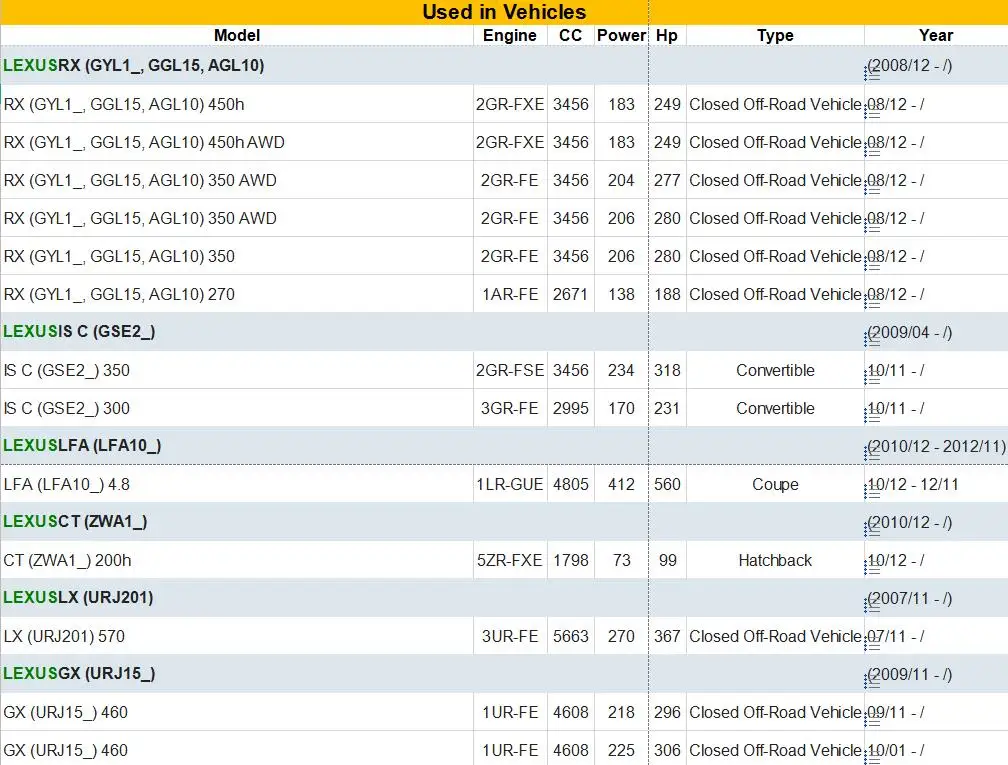This screenshot has height=765, width=1008.
Task: Click the (2010/12 - 2012/11) year range cell
Action: click(x=936, y=446)
